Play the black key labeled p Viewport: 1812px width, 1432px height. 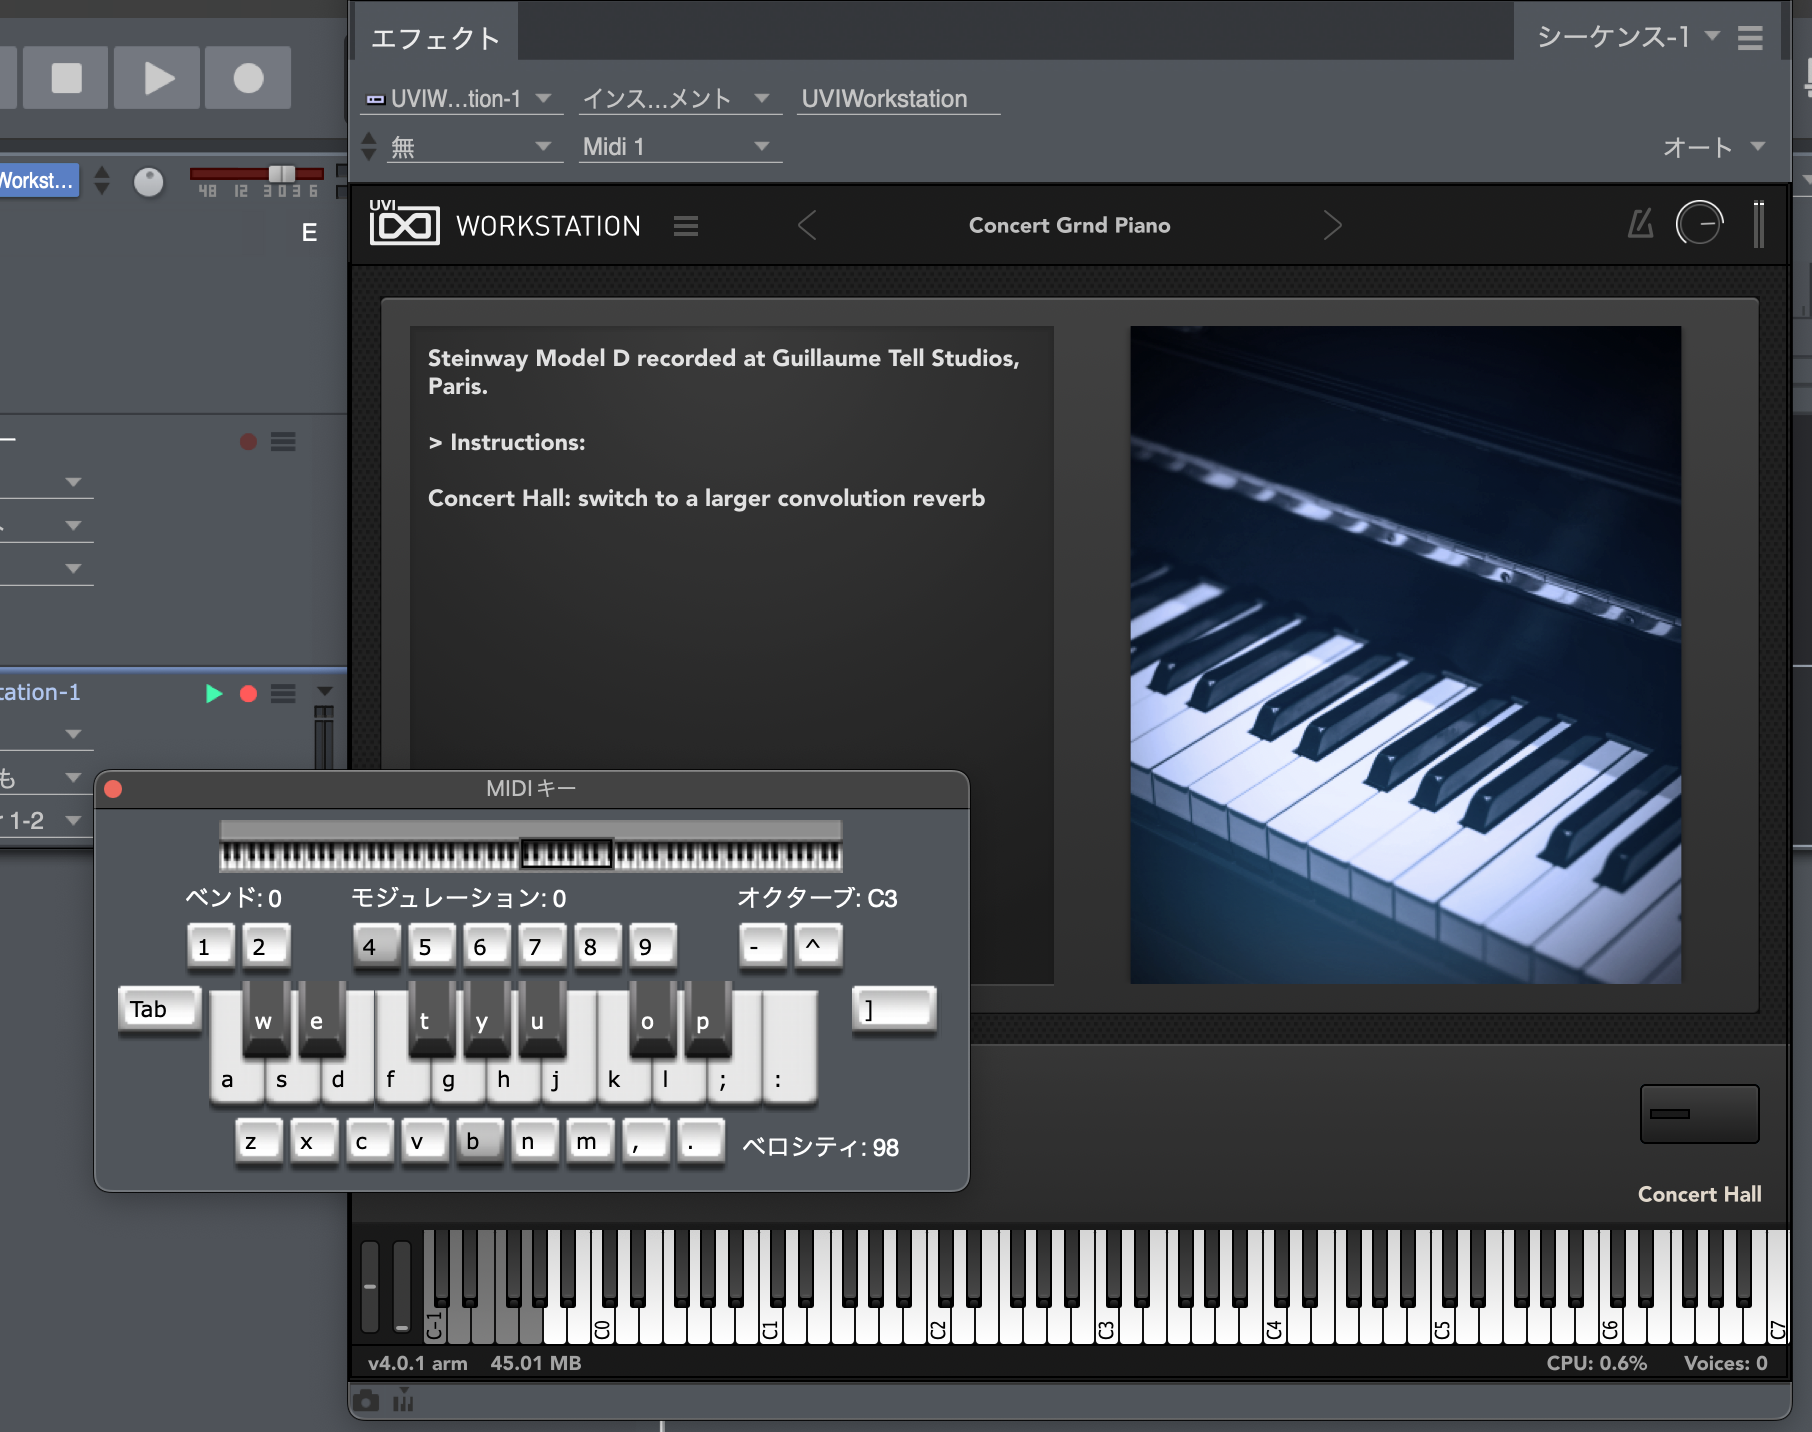point(708,1021)
